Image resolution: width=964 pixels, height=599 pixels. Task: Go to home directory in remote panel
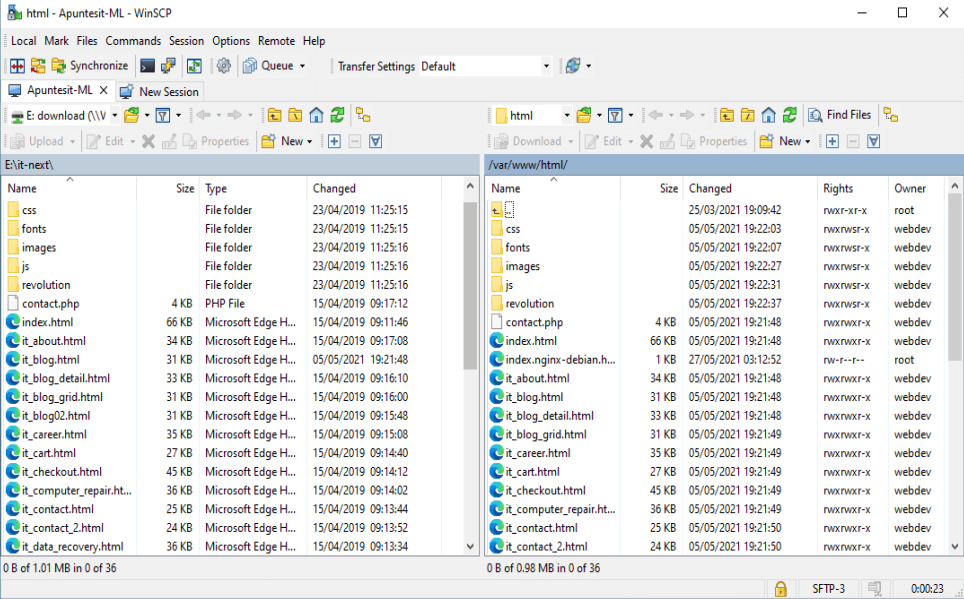(x=769, y=115)
